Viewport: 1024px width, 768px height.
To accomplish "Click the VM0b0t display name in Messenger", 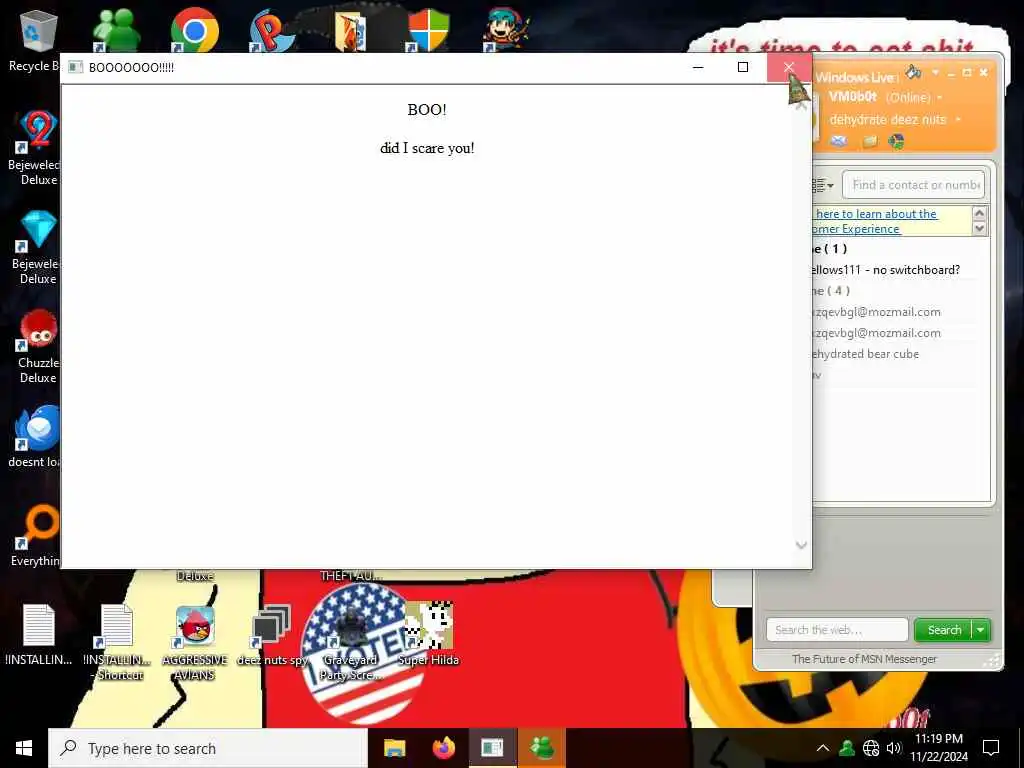I will pyautogui.click(x=852, y=97).
